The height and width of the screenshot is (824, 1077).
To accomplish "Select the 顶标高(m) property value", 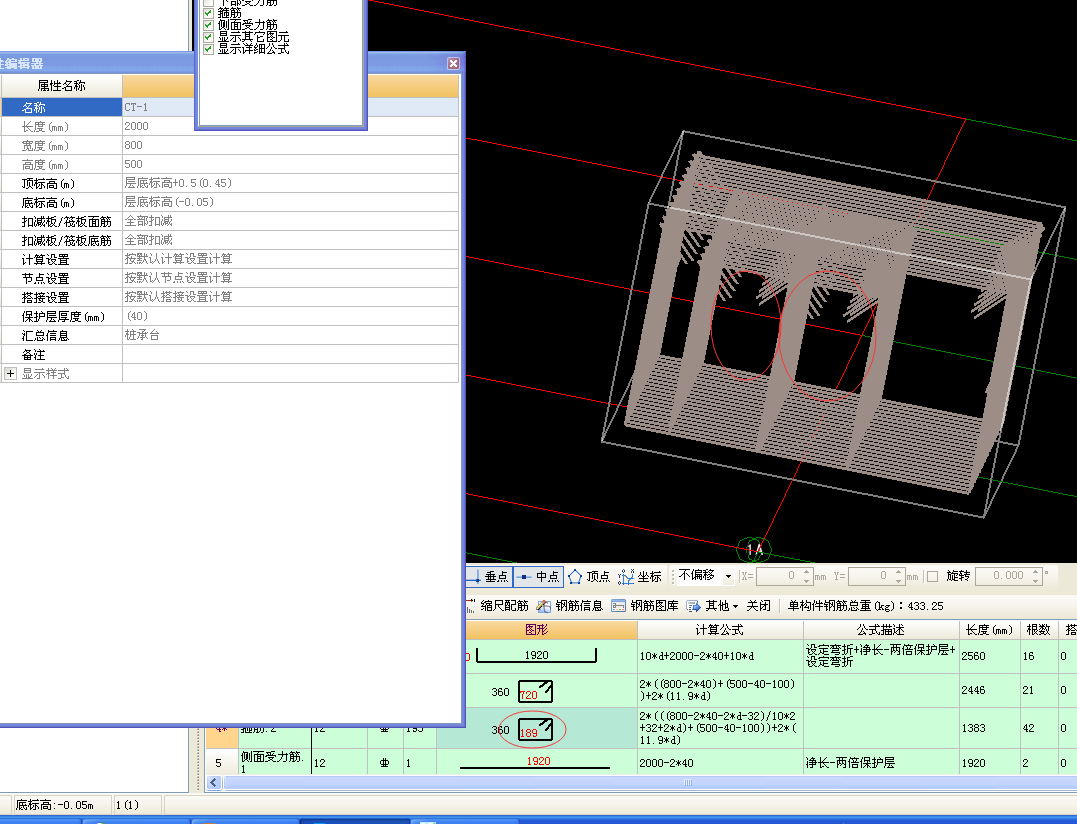I will pos(291,183).
